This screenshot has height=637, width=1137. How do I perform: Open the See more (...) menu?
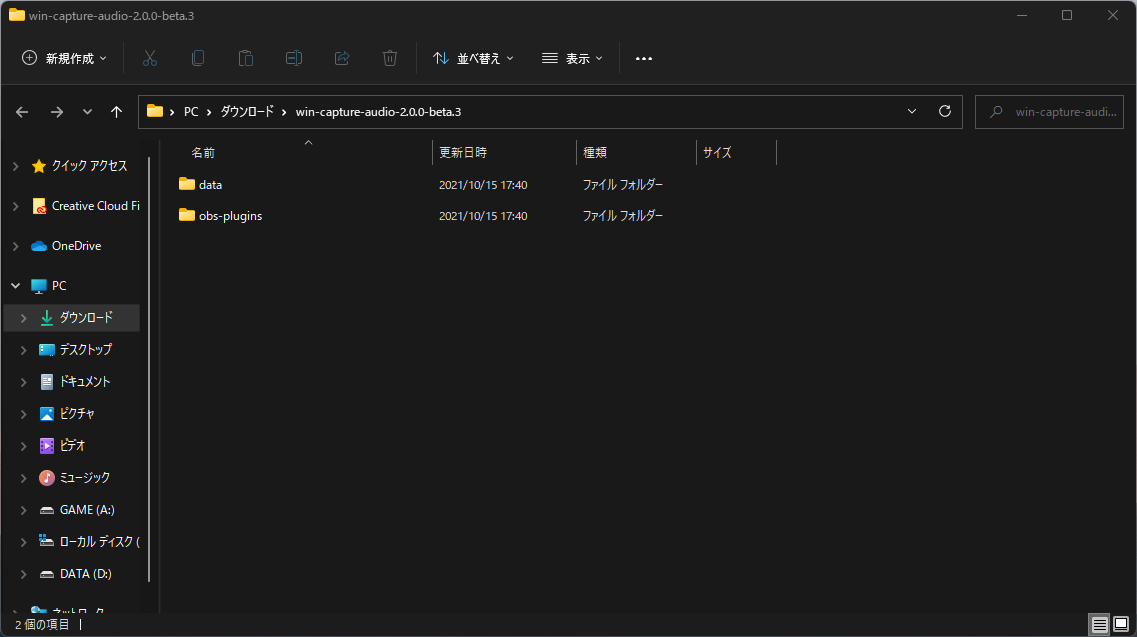tap(643, 58)
